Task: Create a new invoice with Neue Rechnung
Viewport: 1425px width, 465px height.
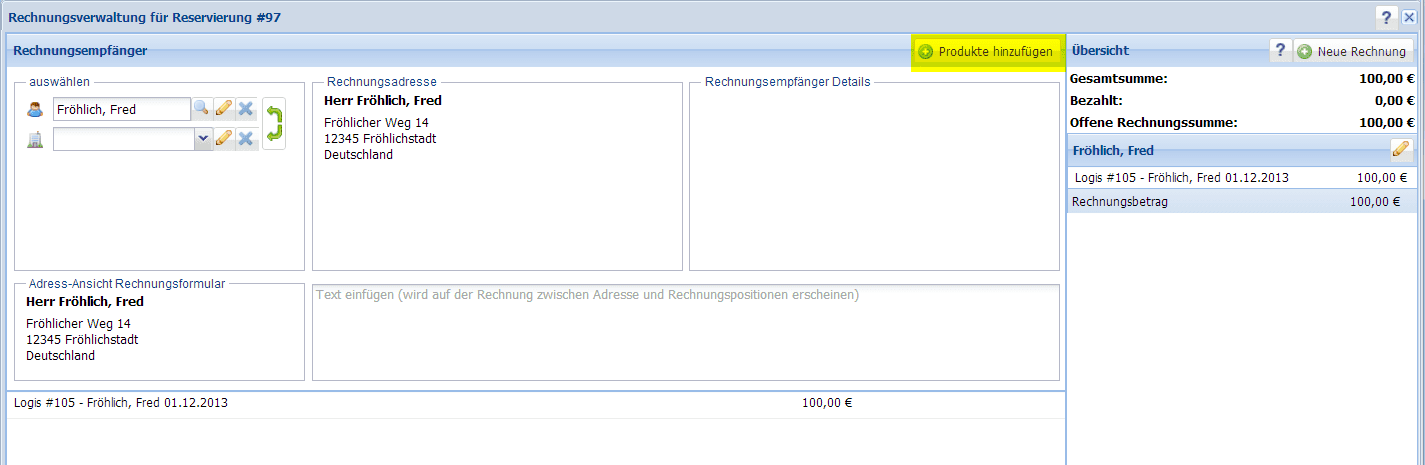Action: point(1353,52)
